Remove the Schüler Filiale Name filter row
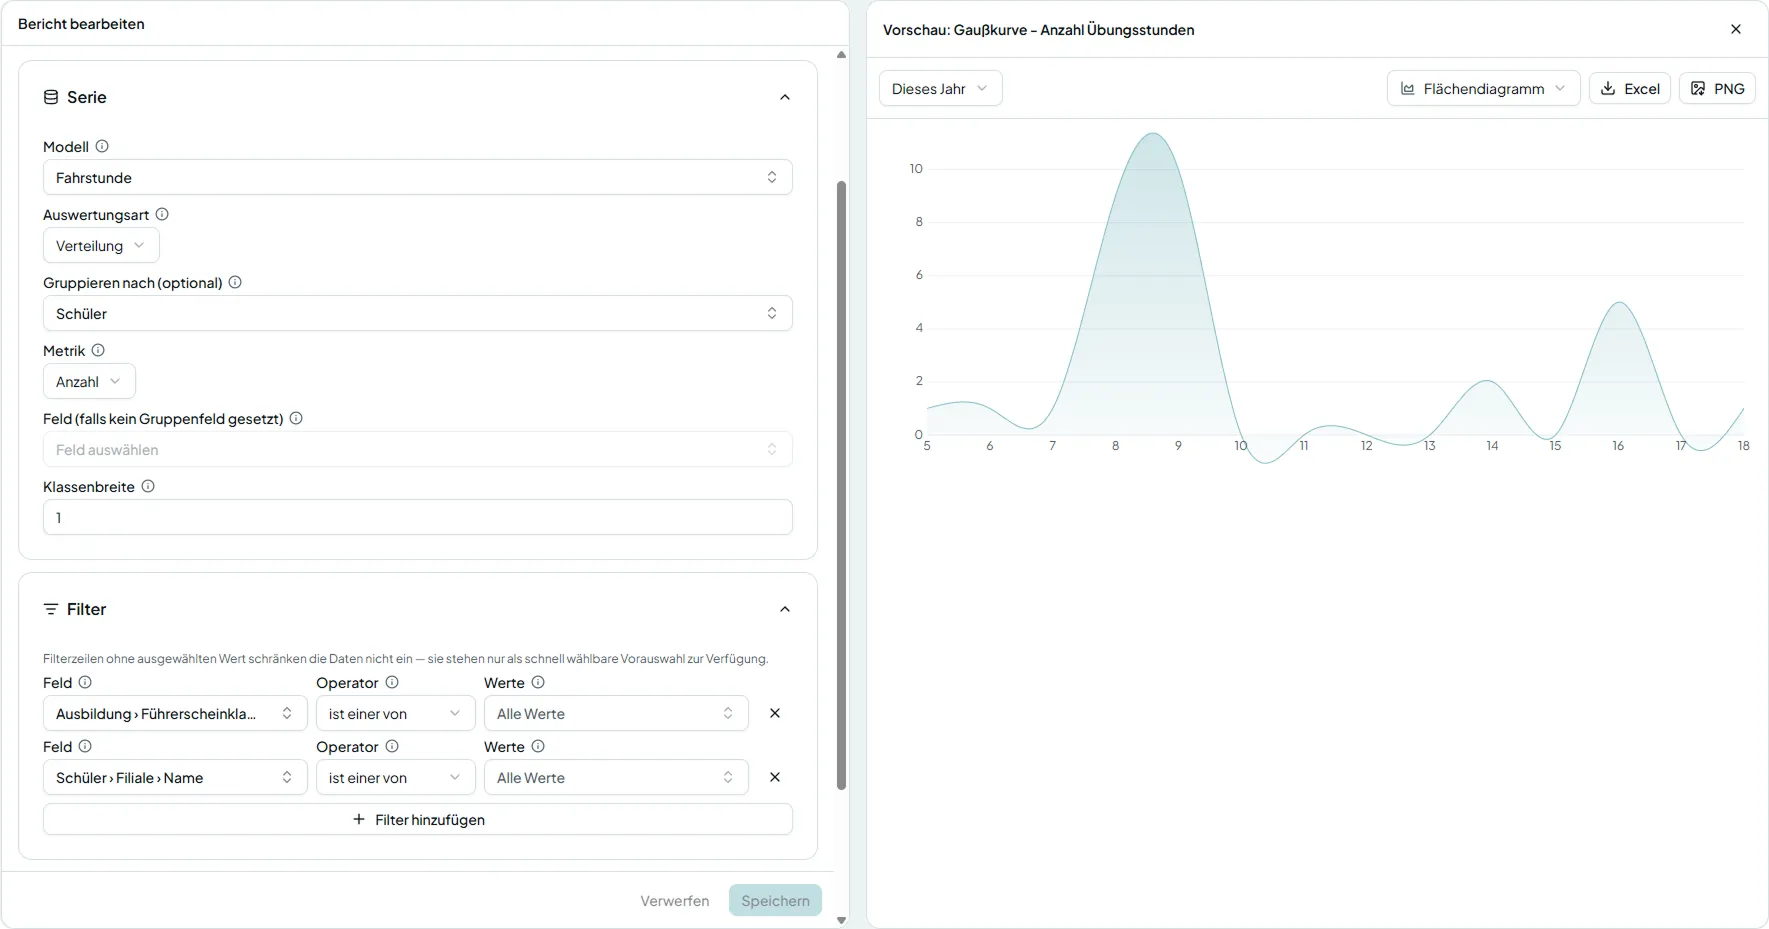This screenshot has width=1769, height=929. [x=775, y=777]
